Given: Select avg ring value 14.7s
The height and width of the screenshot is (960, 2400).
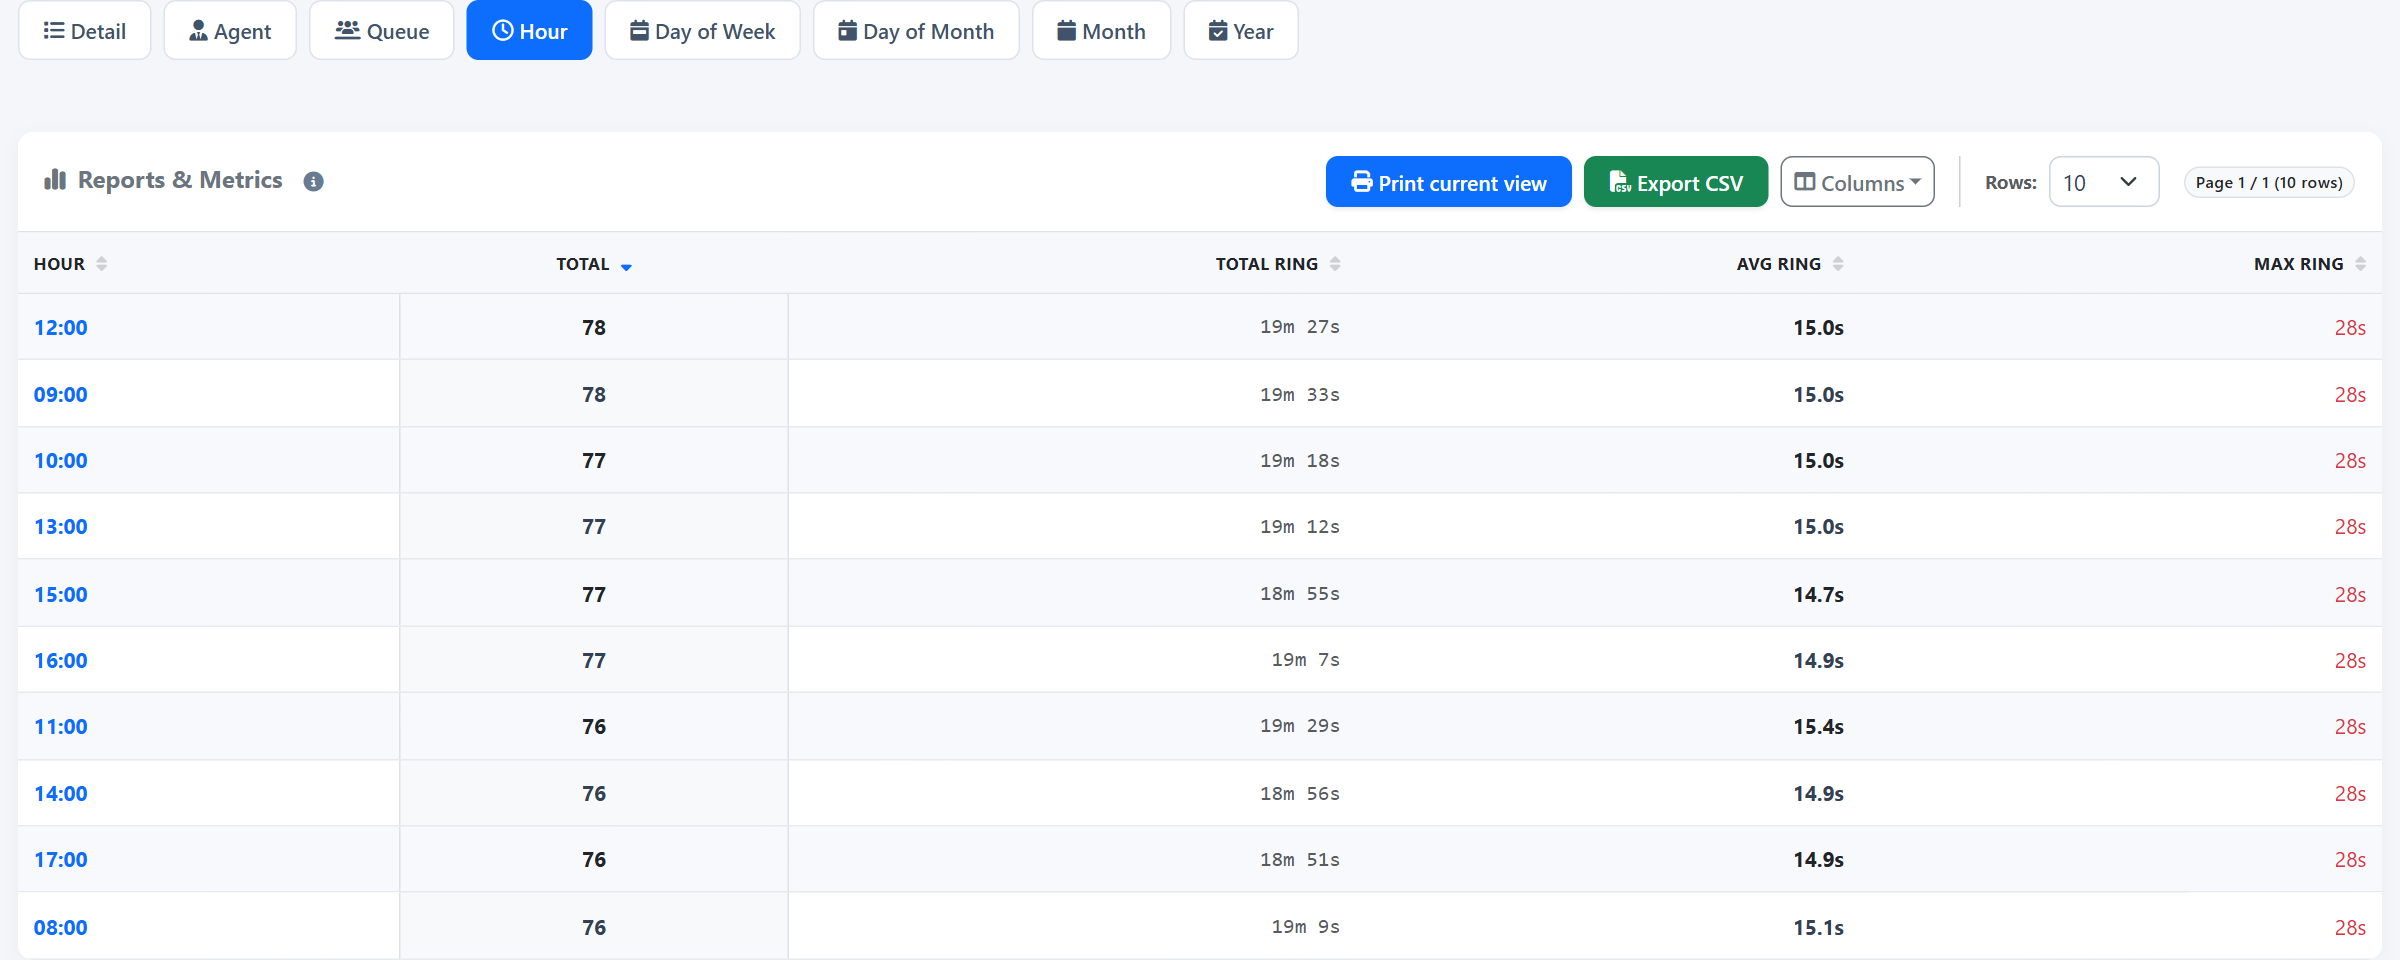Looking at the screenshot, I should (x=1818, y=595).
